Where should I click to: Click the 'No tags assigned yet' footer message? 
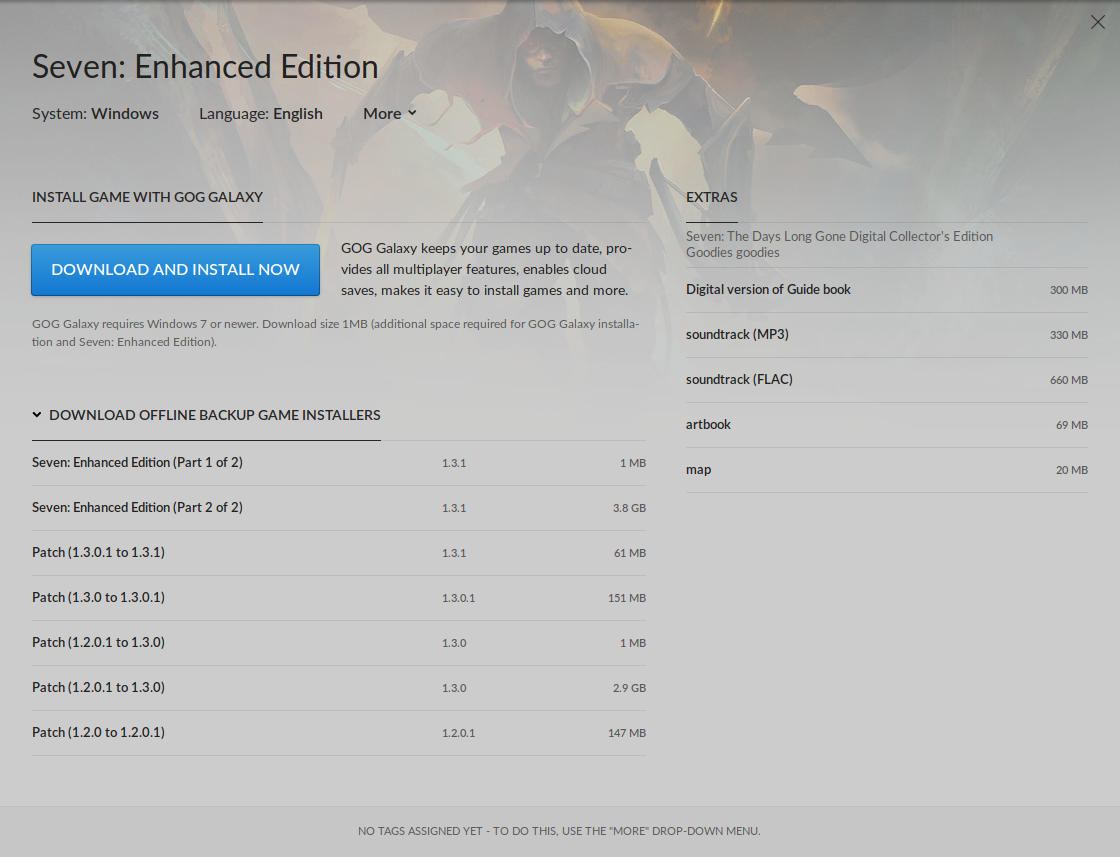[559, 831]
